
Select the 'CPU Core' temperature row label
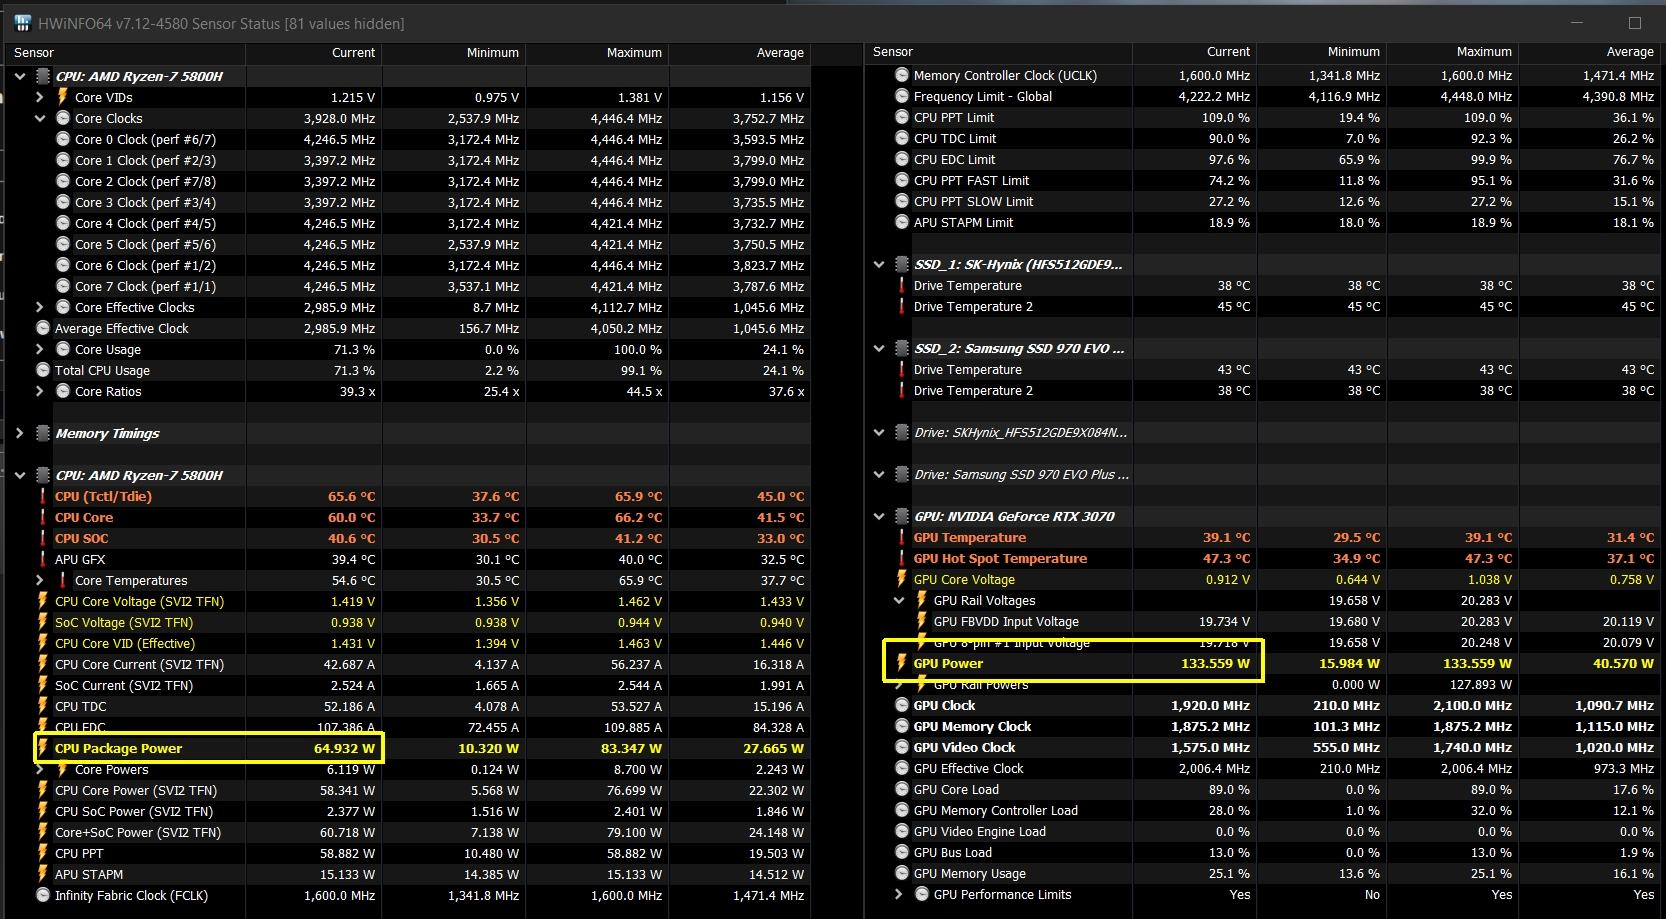click(84, 517)
